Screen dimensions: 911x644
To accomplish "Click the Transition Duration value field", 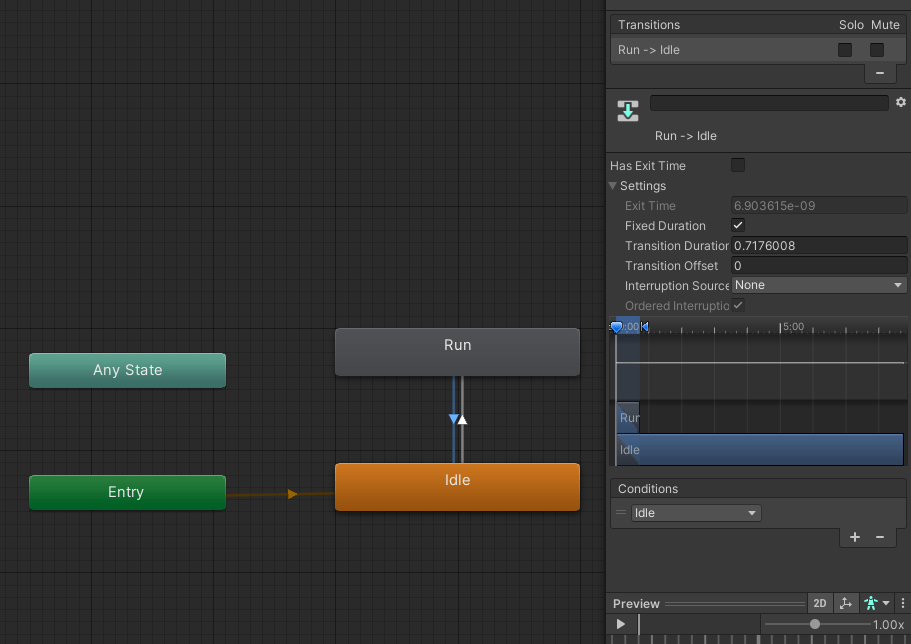I will [818, 245].
